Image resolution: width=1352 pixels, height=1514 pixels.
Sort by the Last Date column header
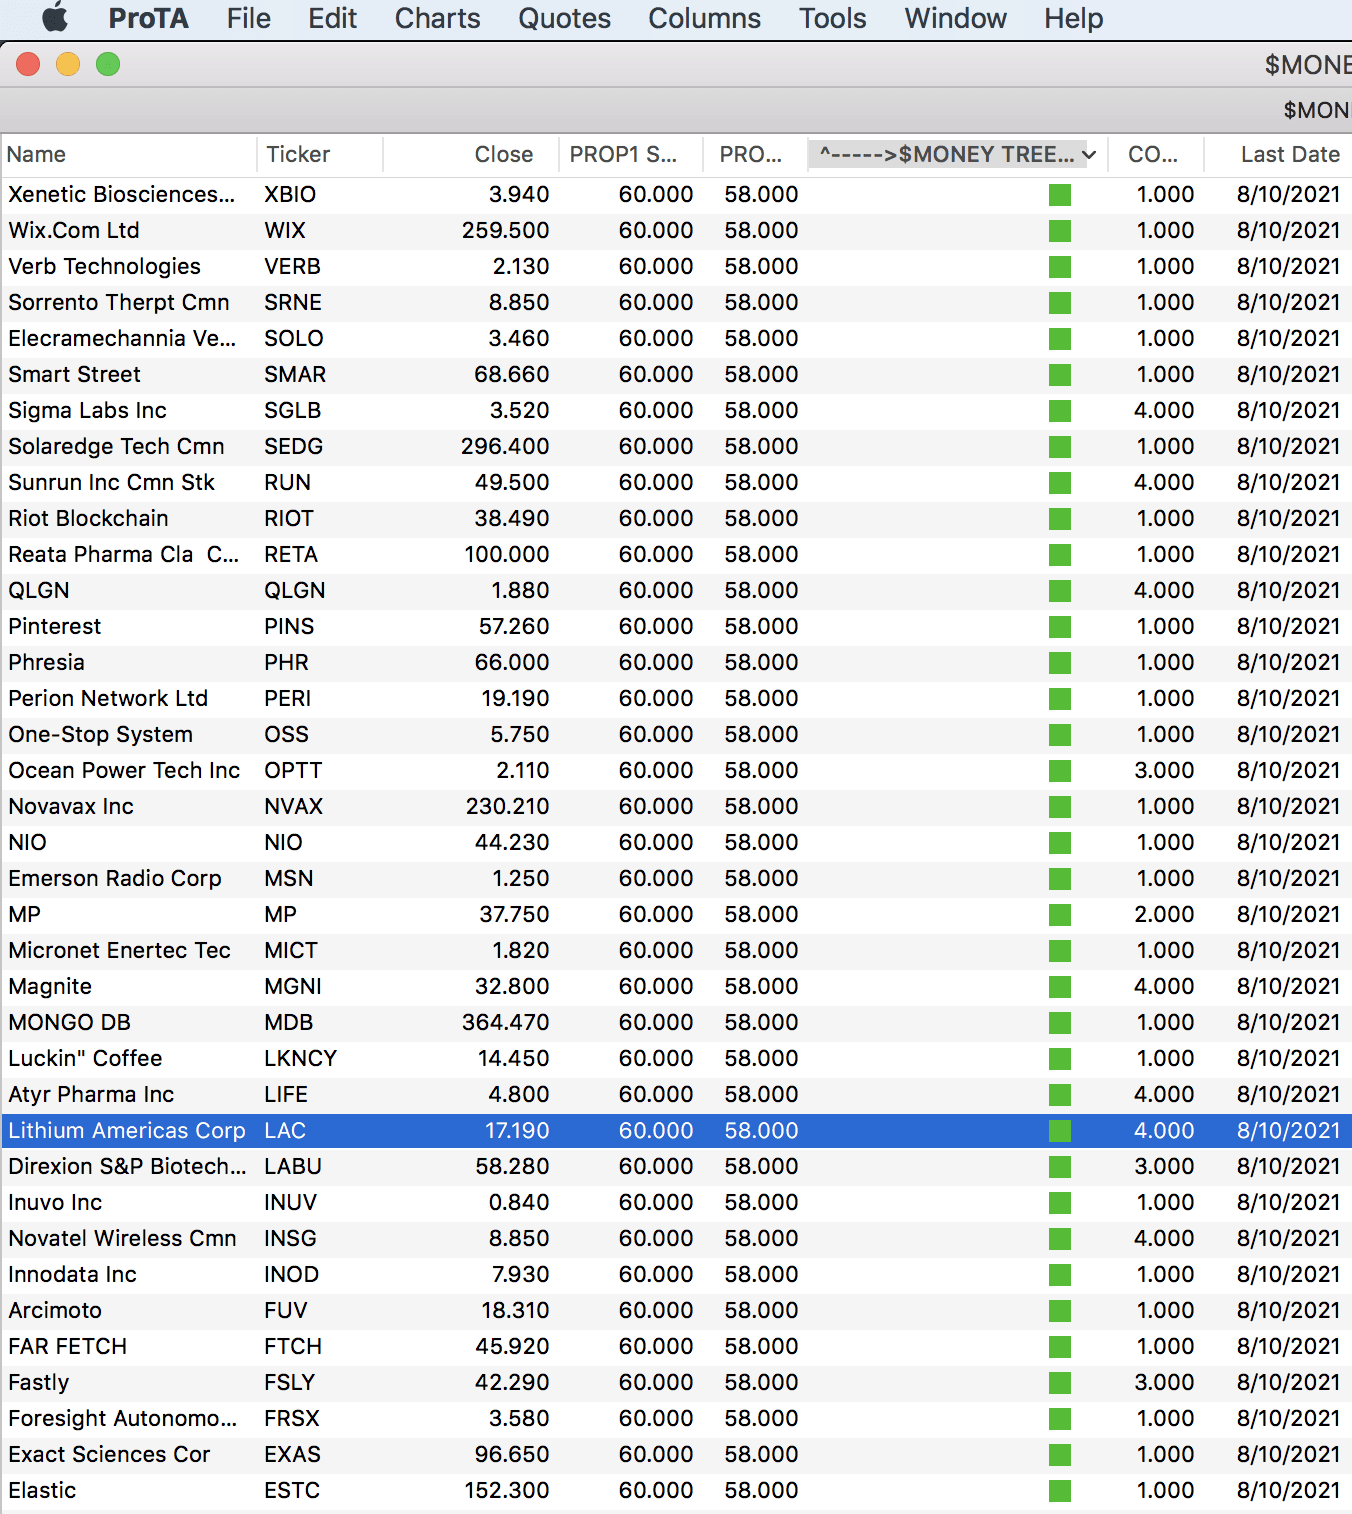[1278, 154]
